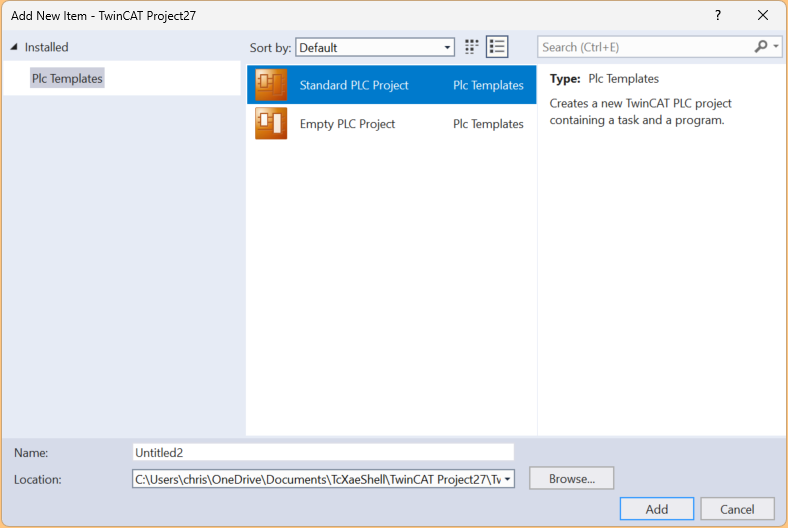Open the Location path dropdown arrow
Screen dimensions: 788x528
507,479
